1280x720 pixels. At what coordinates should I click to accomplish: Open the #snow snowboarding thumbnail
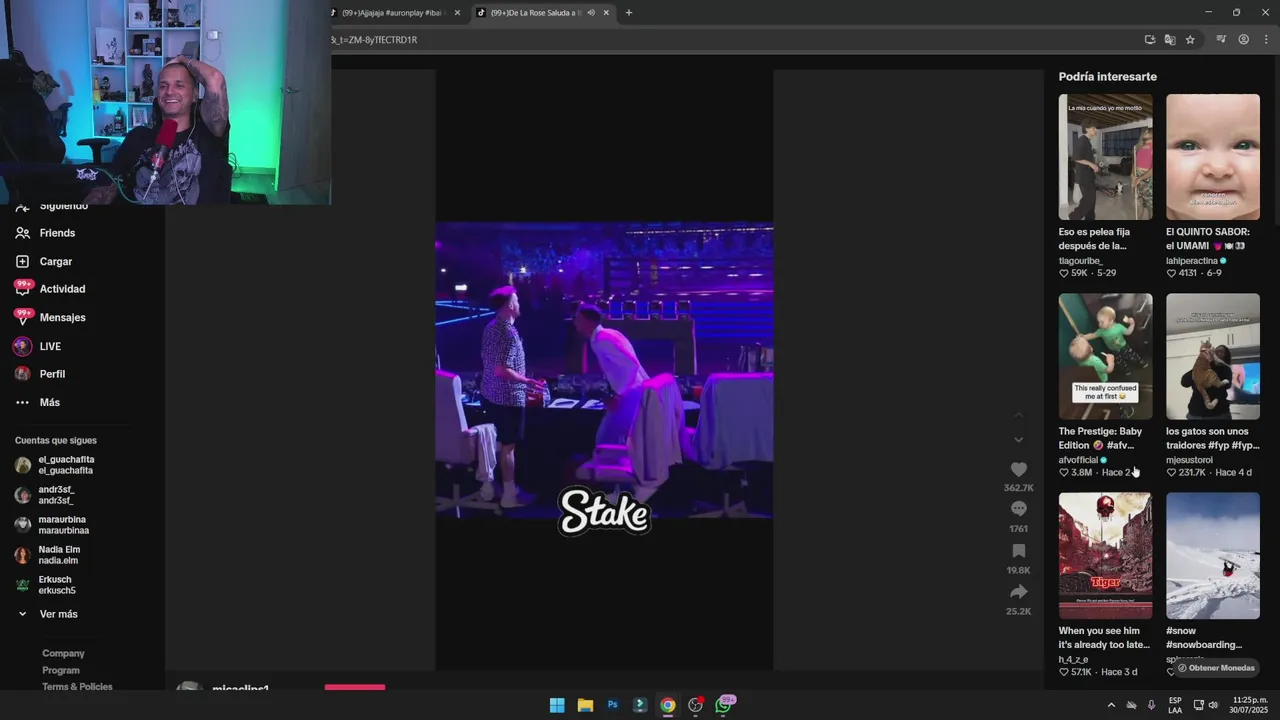1213,555
